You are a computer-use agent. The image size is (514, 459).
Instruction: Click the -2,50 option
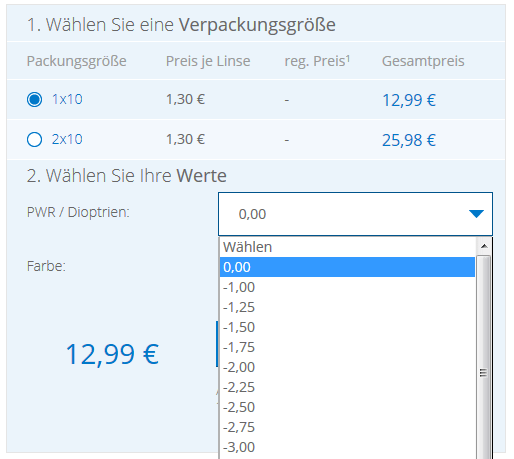[x=347, y=407]
